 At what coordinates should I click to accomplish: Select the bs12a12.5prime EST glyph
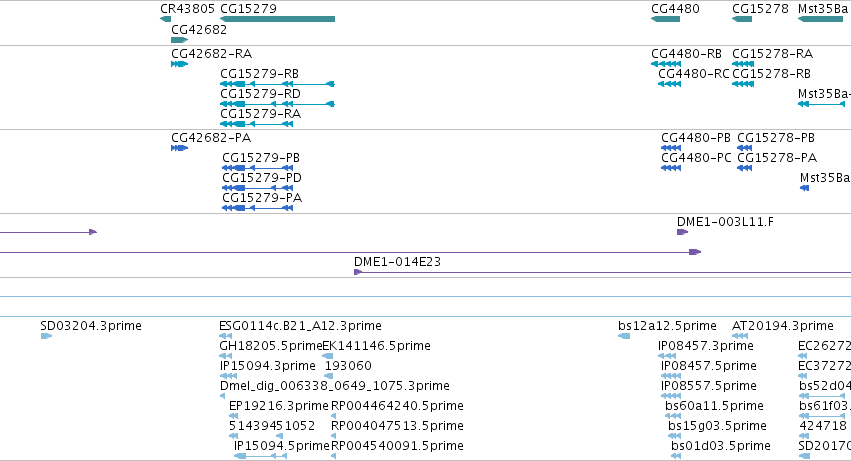point(624,336)
